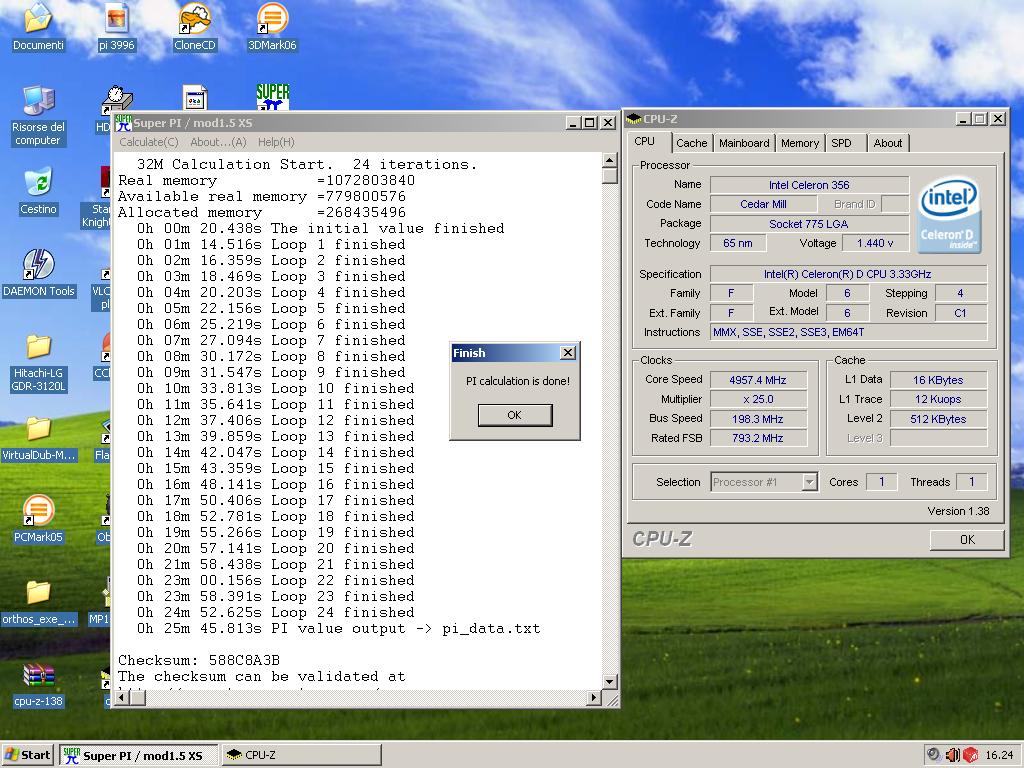Click Super PI vertical scrollbar down arrow
The width and height of the screenshot is (1024, 768).
click(609, 682)
